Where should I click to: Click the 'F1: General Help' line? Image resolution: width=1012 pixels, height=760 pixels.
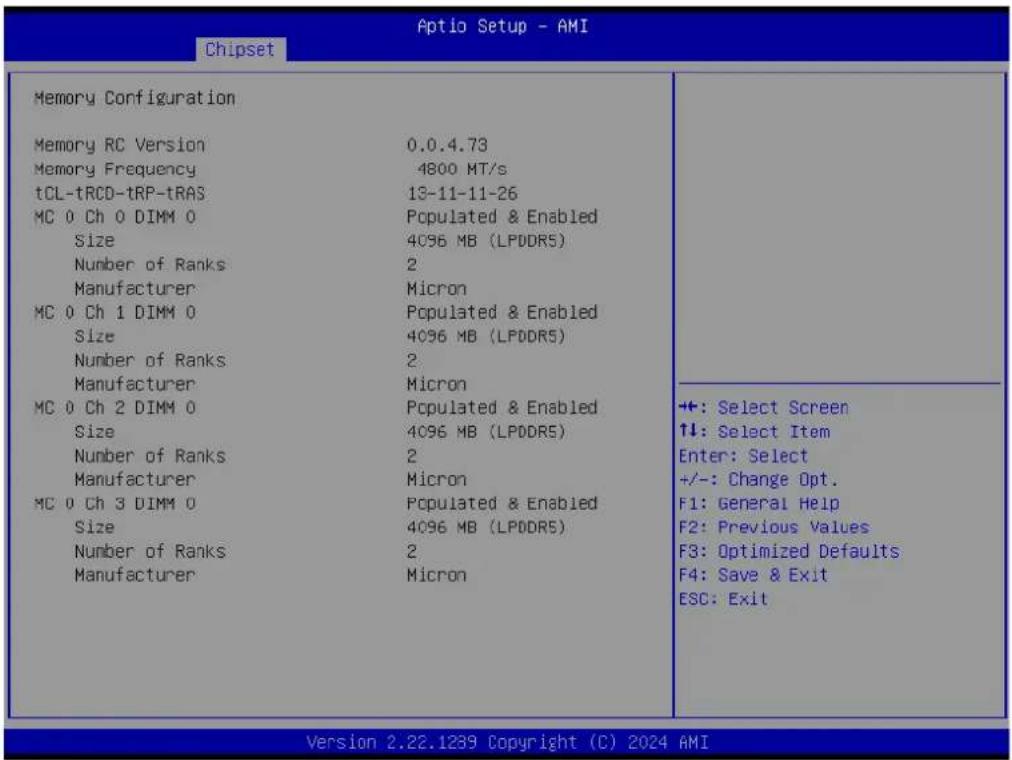tap(759, 503)
